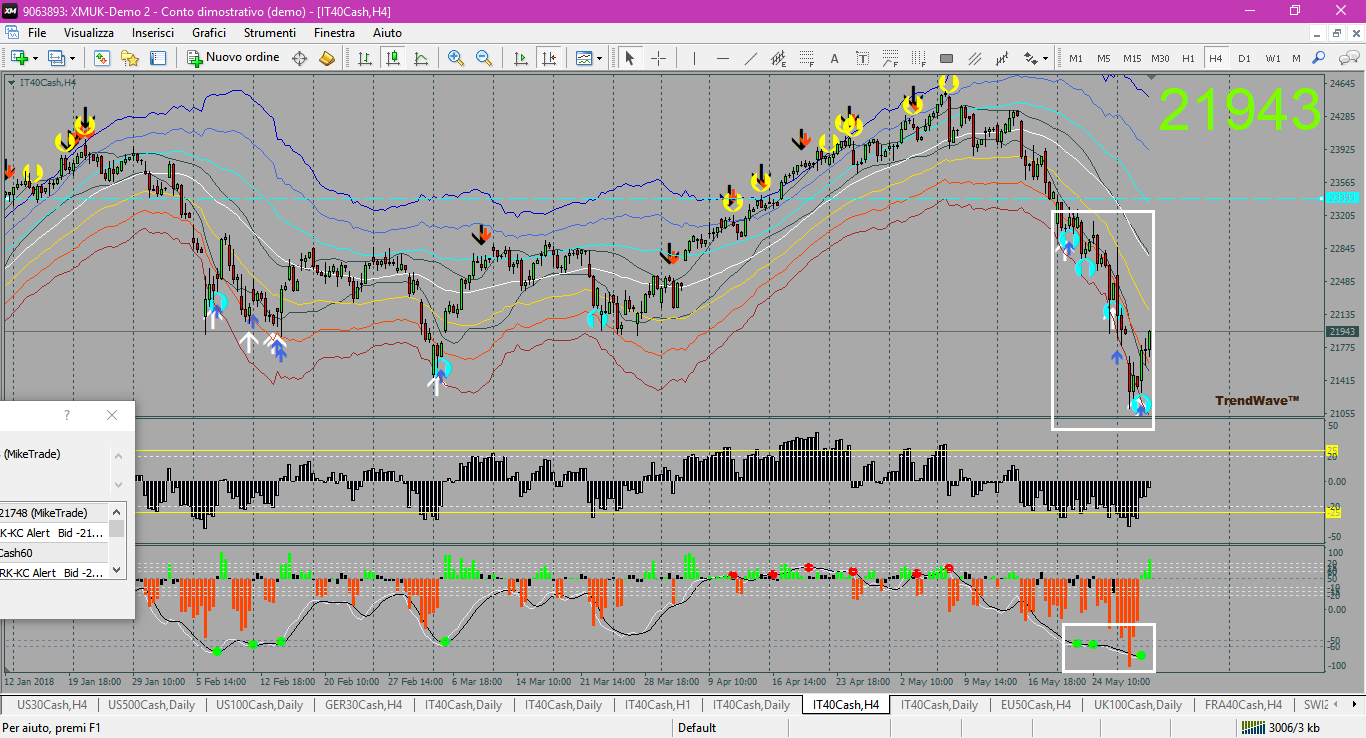Open the search magnifier icon
This screenshot has height=738, width=1366.
click(1319, 58)
